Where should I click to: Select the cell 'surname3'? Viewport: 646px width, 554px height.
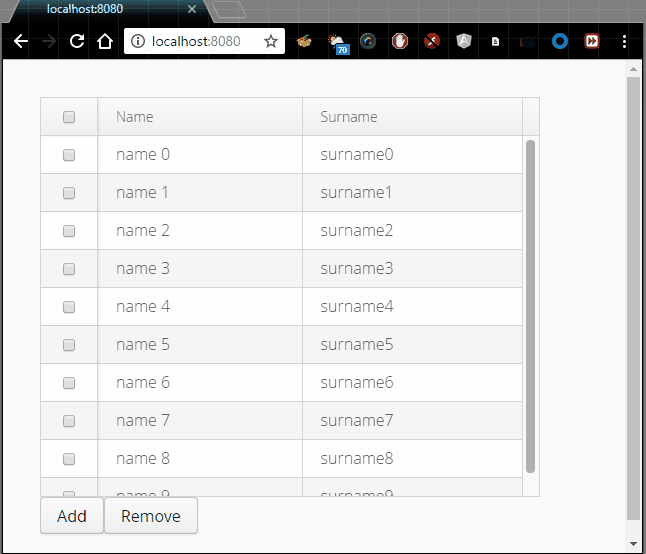[x=412, y=269]
